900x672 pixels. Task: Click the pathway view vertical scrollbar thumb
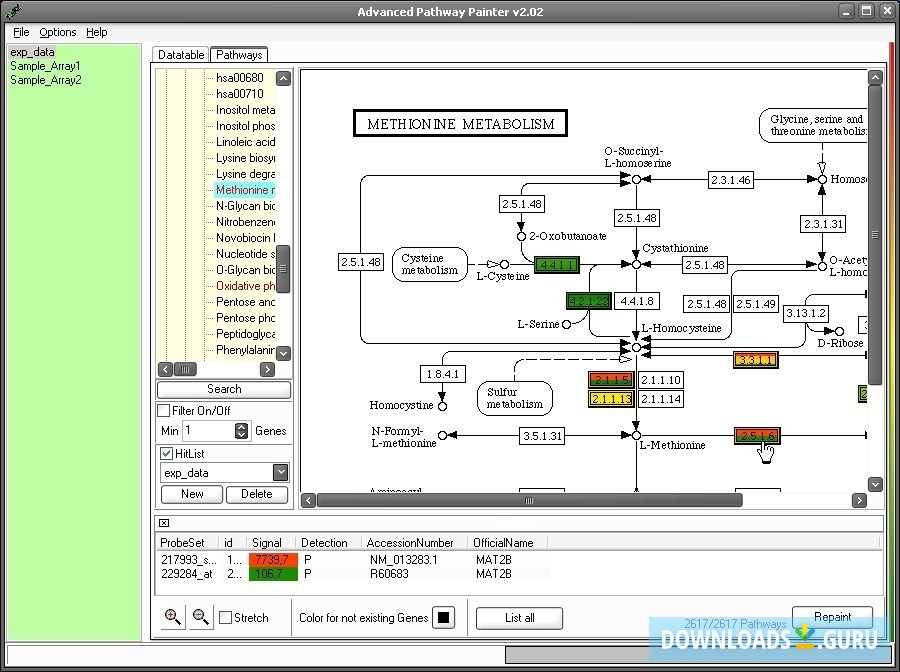(875, 235)
